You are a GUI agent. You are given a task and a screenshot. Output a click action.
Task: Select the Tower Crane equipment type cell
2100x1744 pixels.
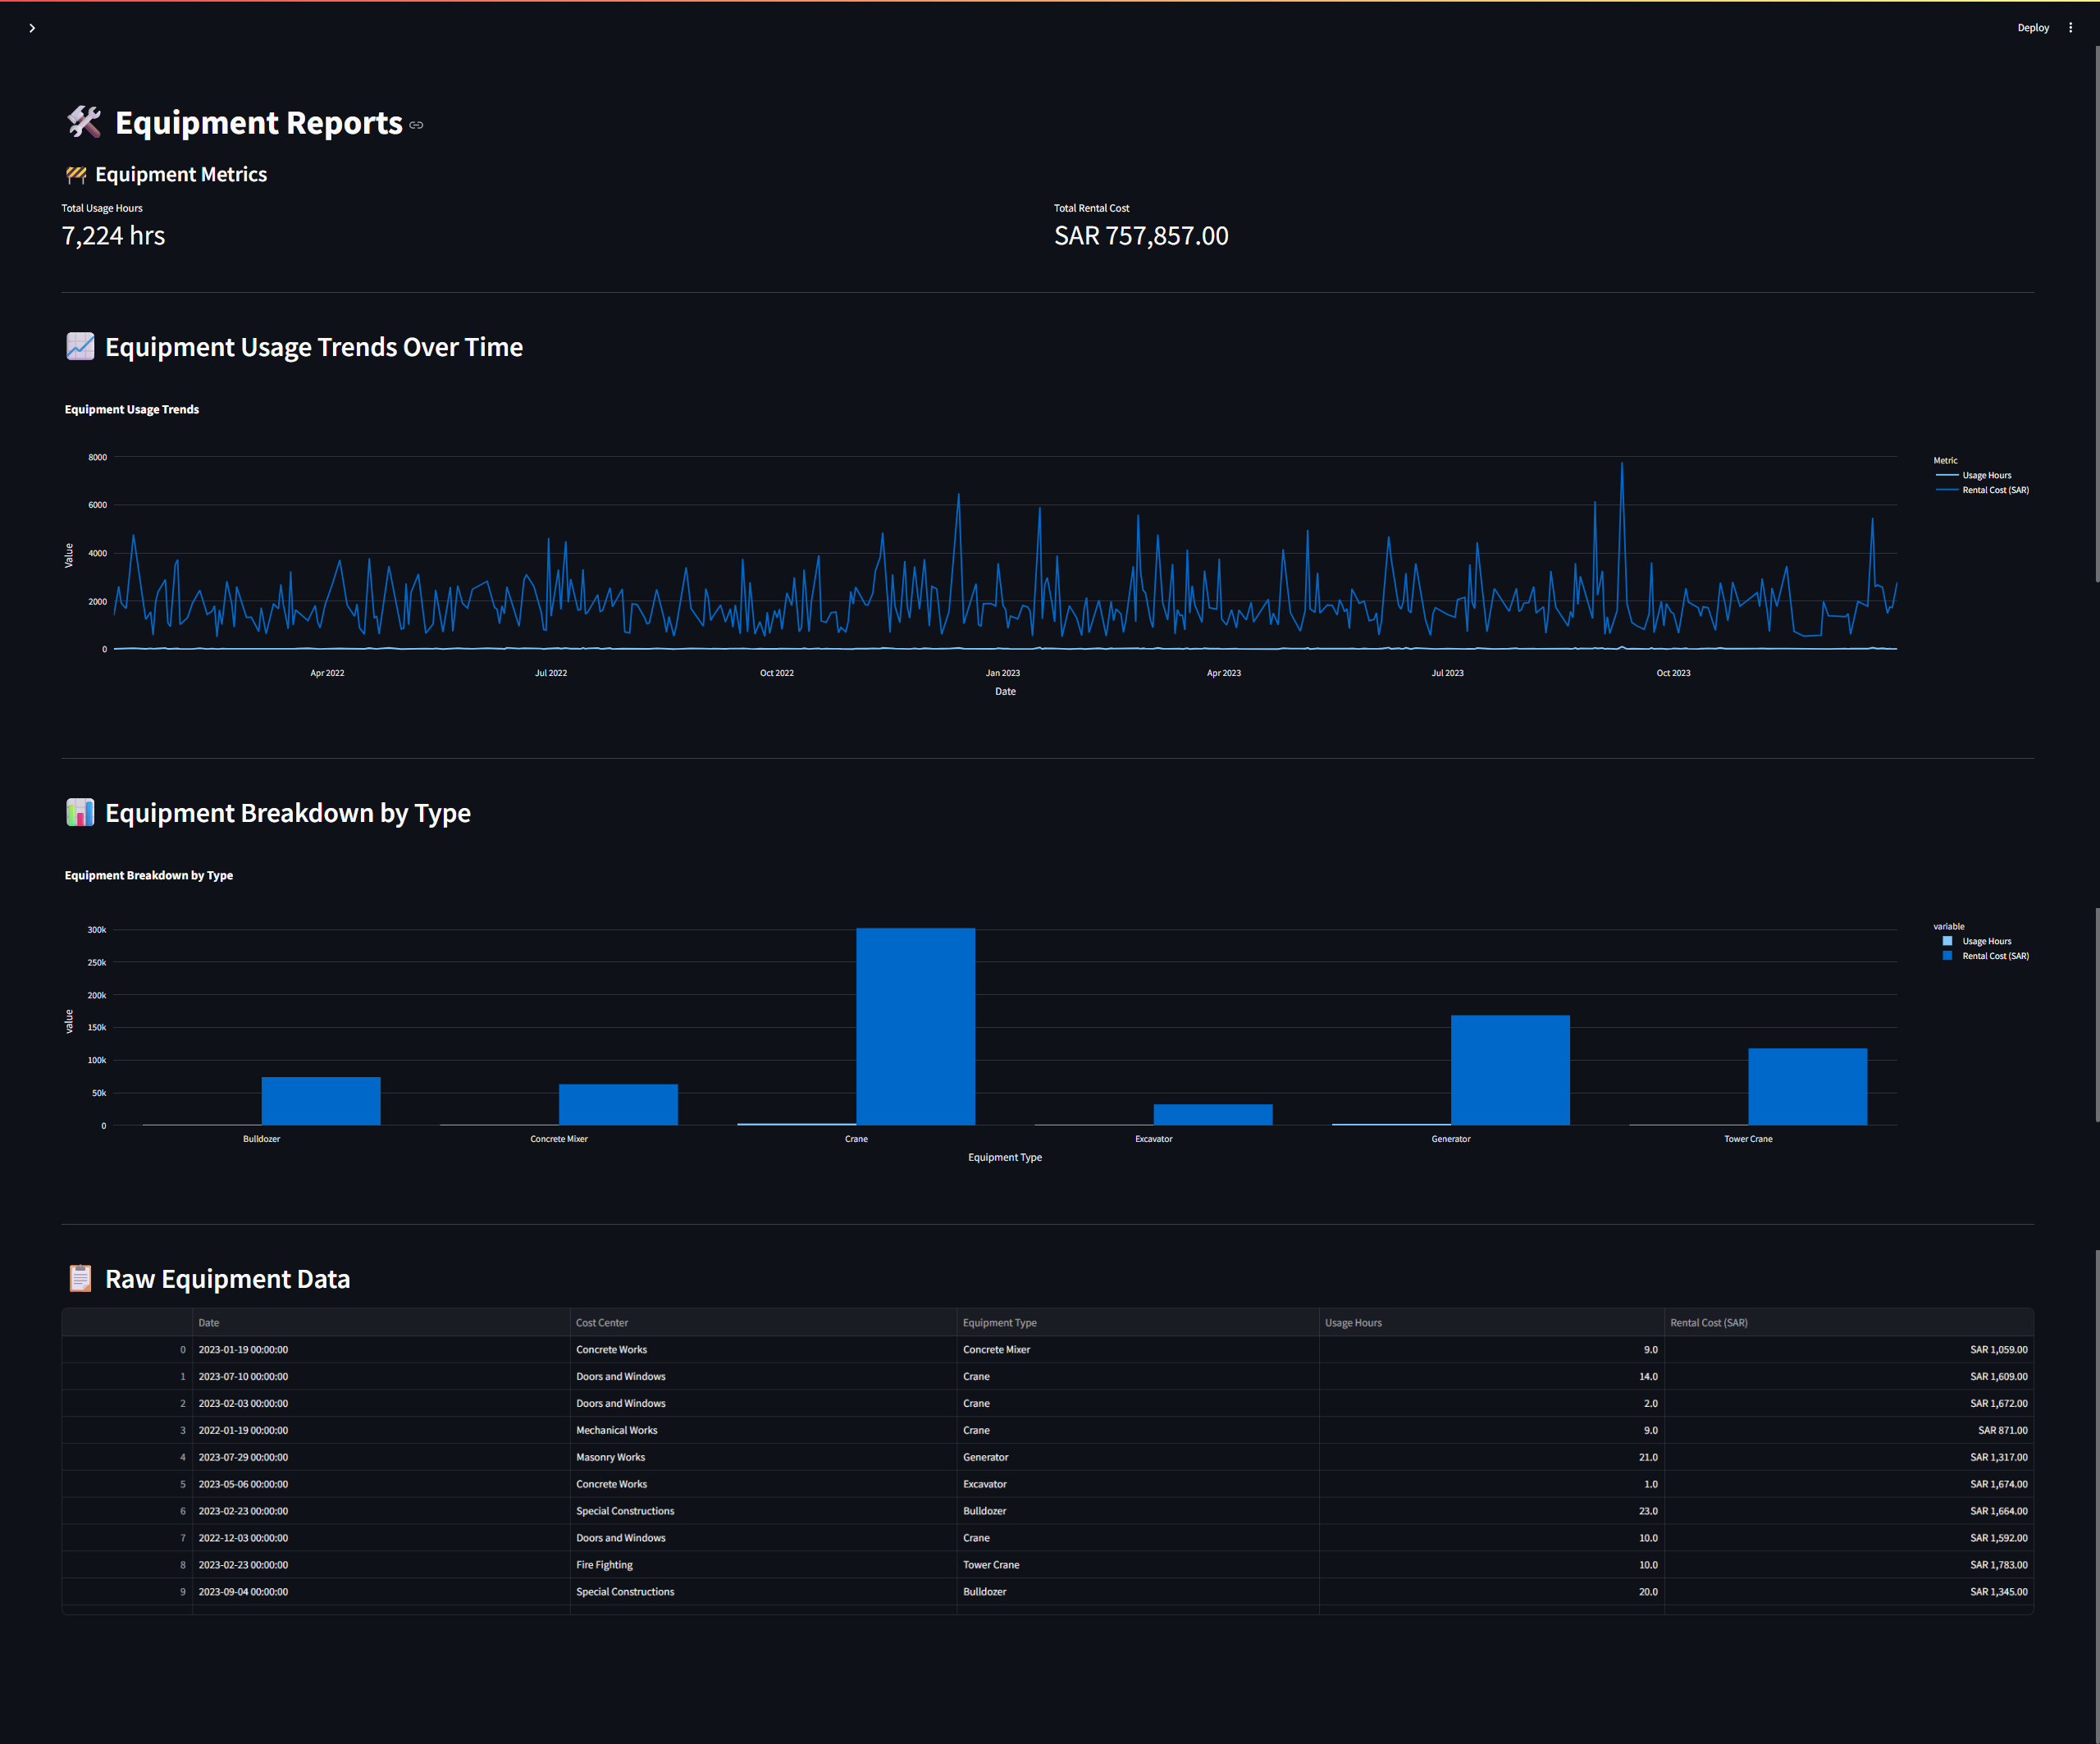click(x=1138, y=1565)
